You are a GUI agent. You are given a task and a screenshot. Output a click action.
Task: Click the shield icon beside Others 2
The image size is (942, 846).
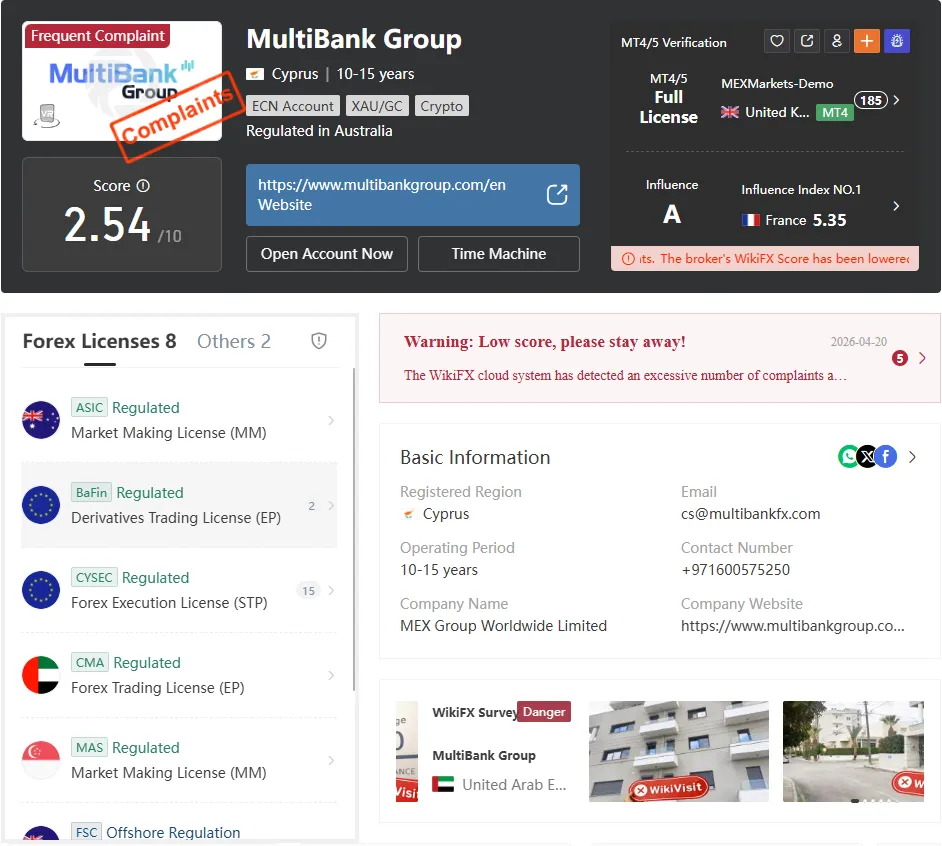point(318,341)
